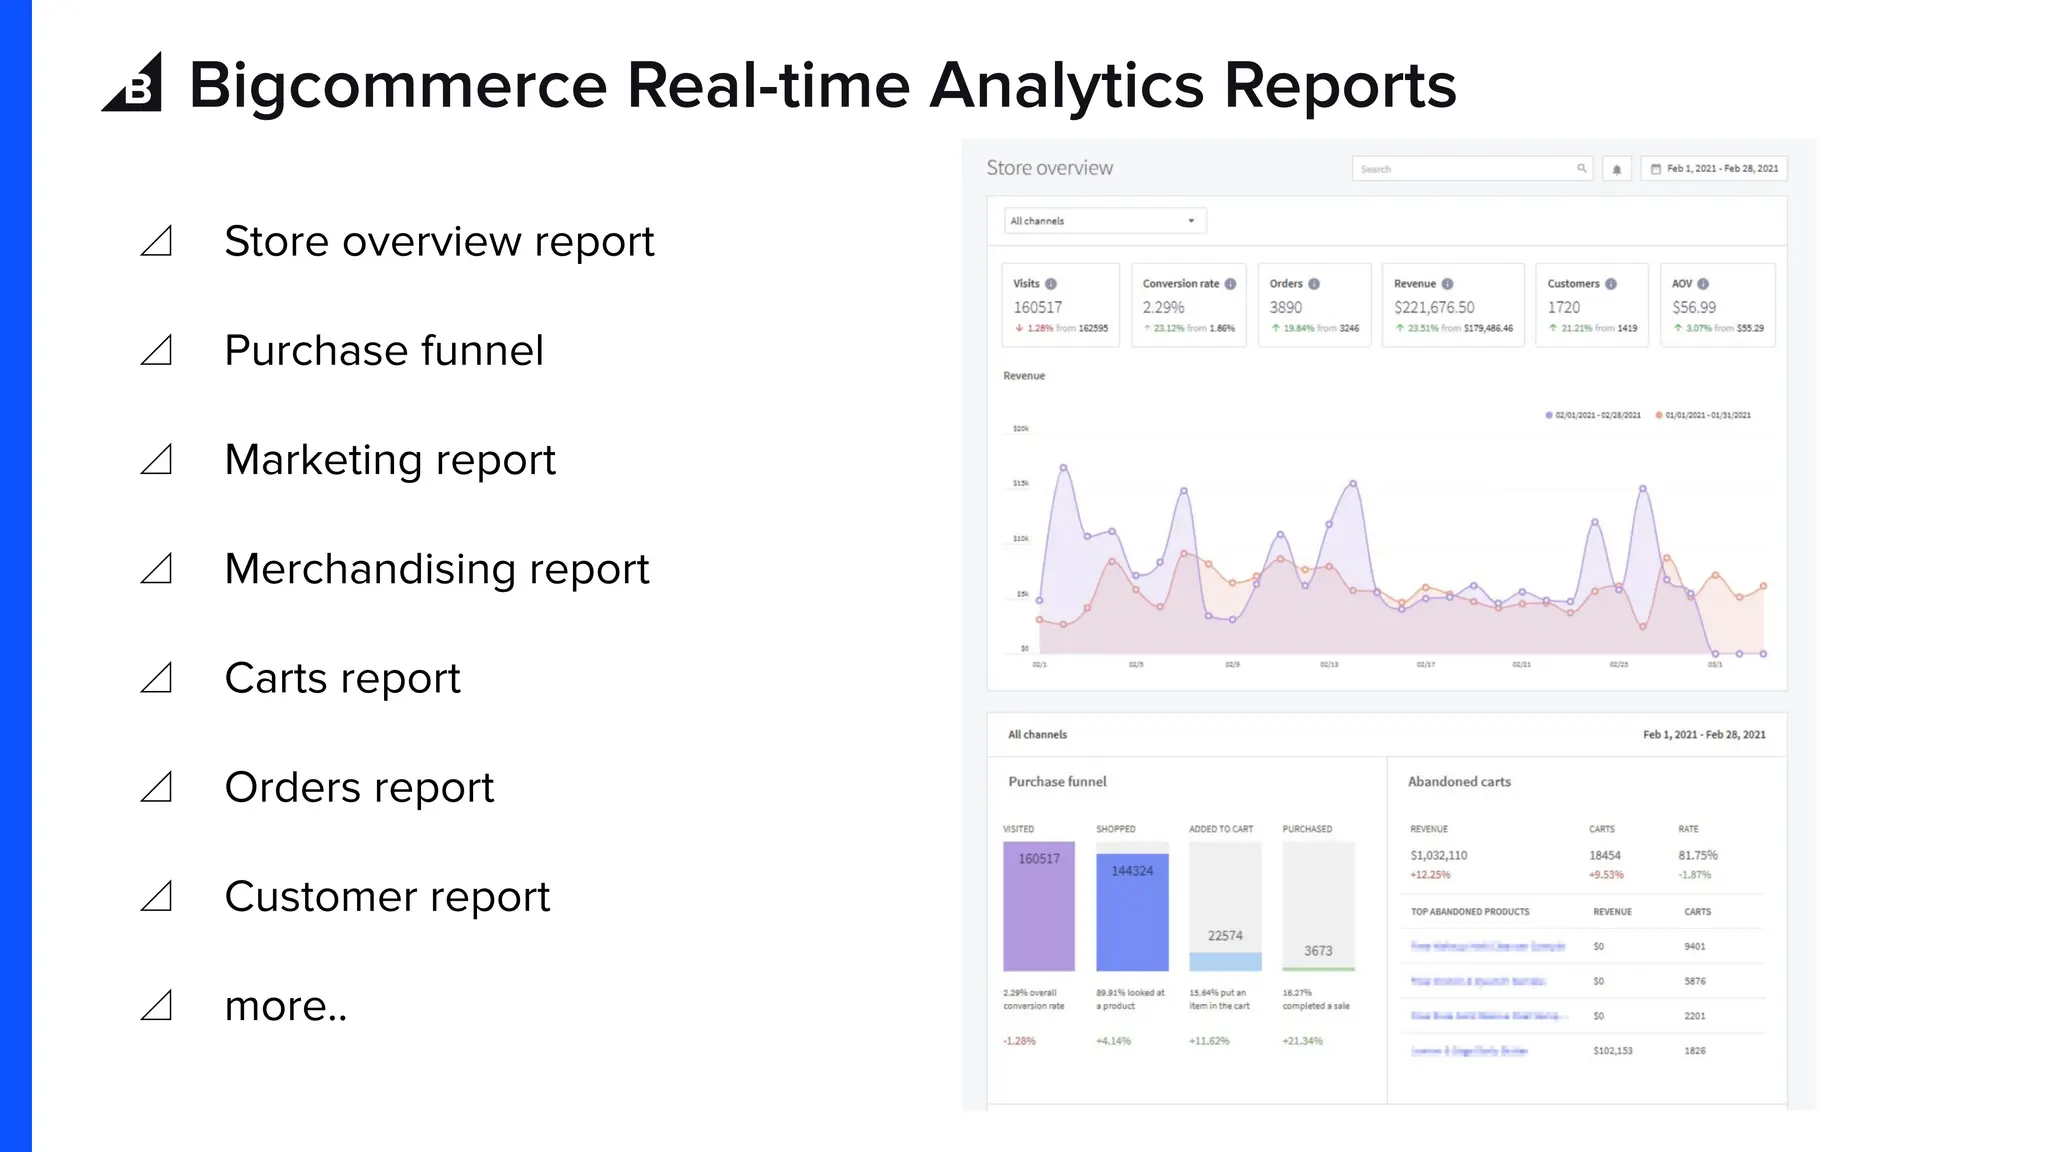Click the Store overview report bullet text
This screenshot has width=2048, height=1152.
(x=439, y=242)
